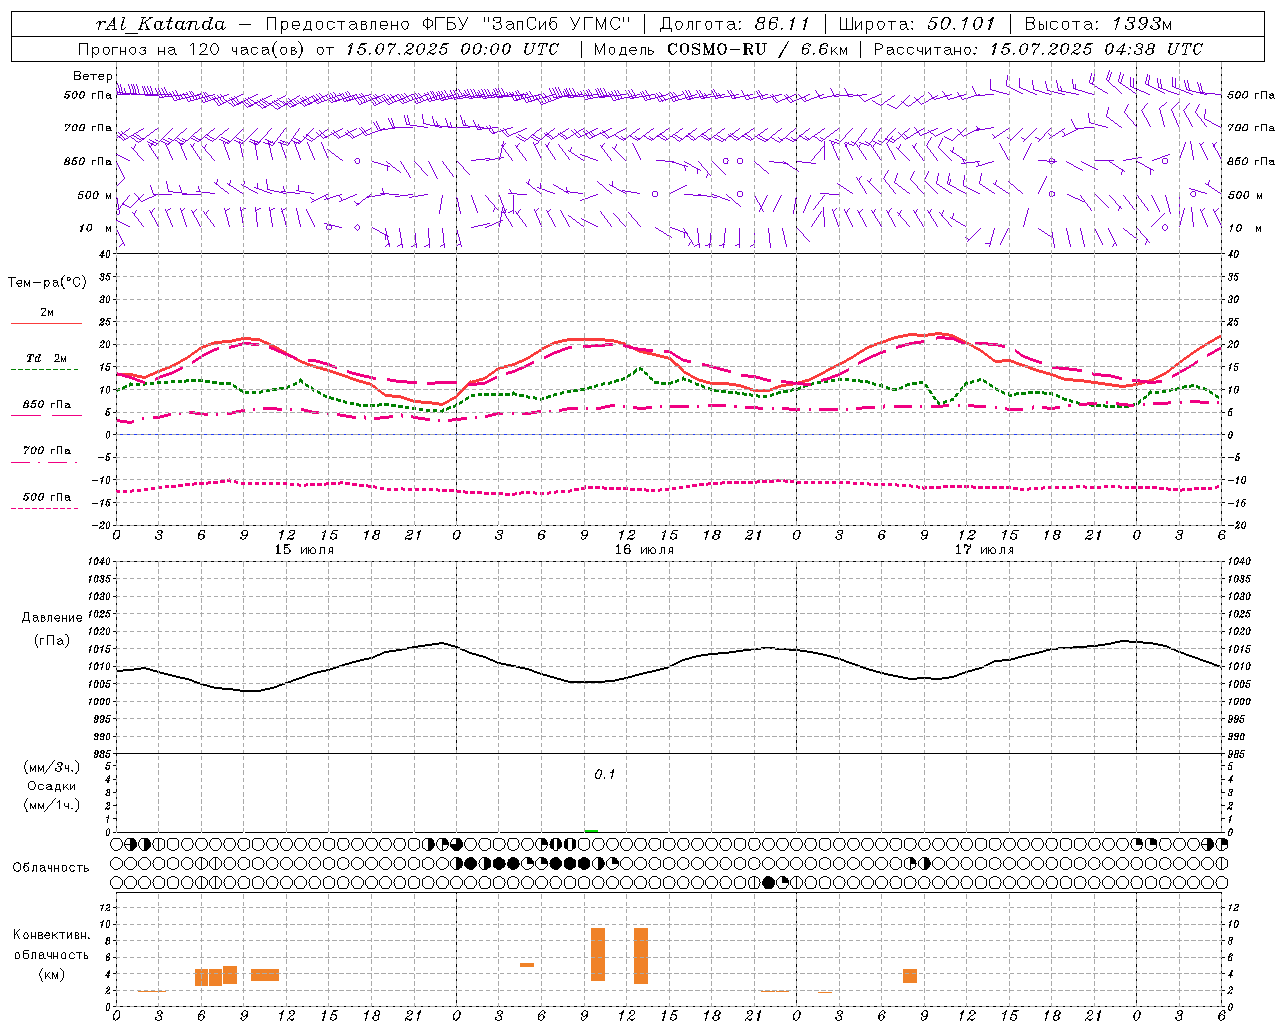Image resolution: width=1280 pixels, height=1024 pixels.
Task: Click the wide orange bar at hours 10-11, 15 июля
Action: (265, 975)
